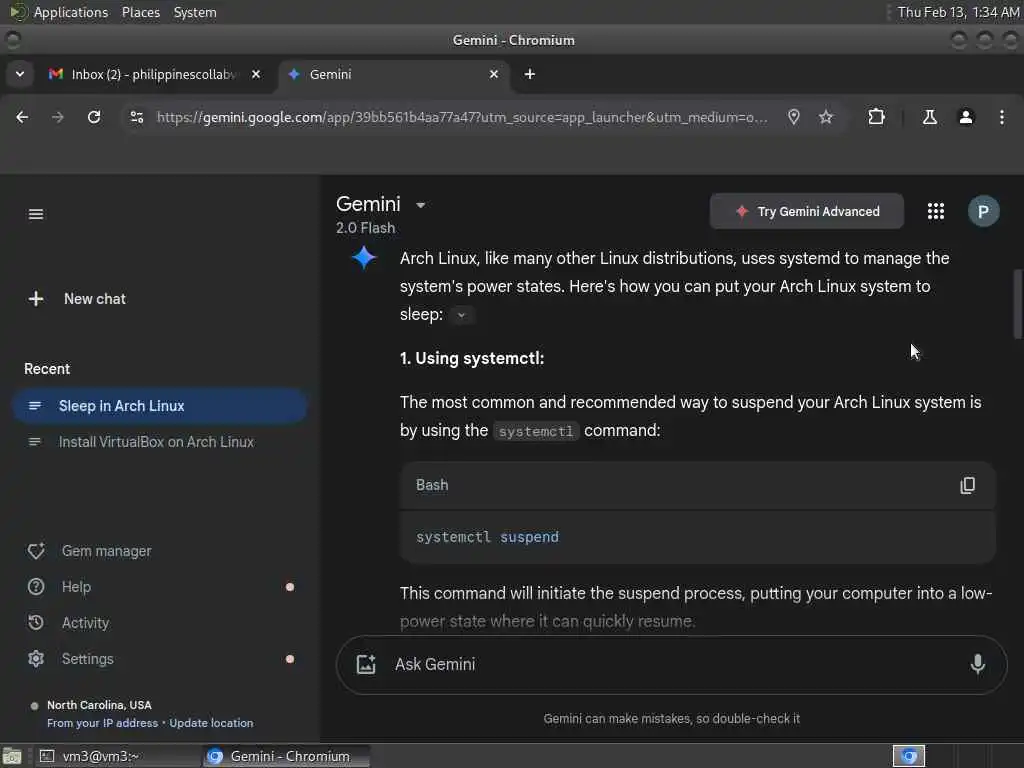1024x768 pixels.
Task: Click the inline systemctl code chip
Action: click(536, 431)
